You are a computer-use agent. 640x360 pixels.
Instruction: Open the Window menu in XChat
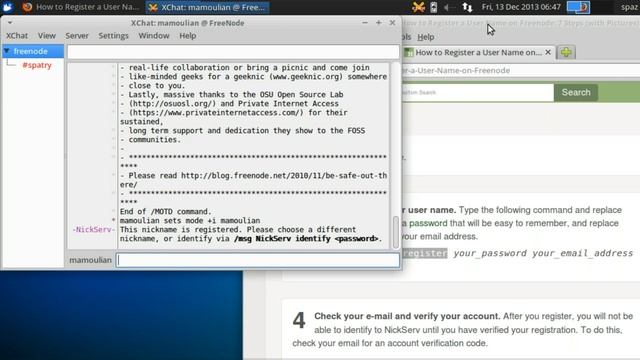(x=153, y=36)
